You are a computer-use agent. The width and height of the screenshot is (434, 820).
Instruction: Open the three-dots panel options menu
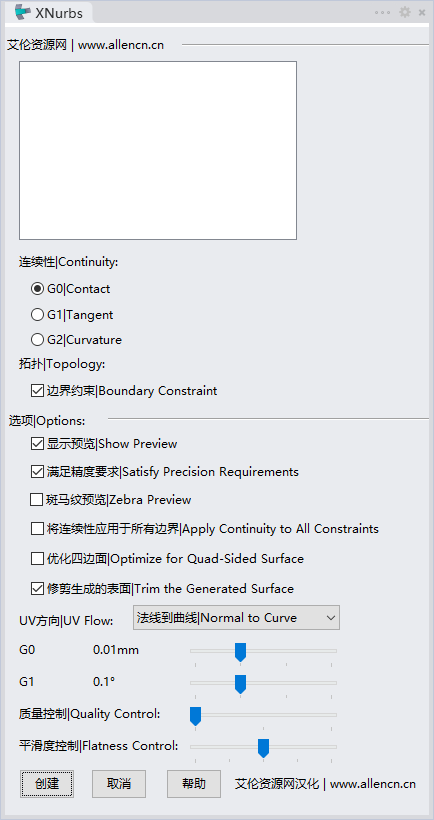tap(383, 13)
